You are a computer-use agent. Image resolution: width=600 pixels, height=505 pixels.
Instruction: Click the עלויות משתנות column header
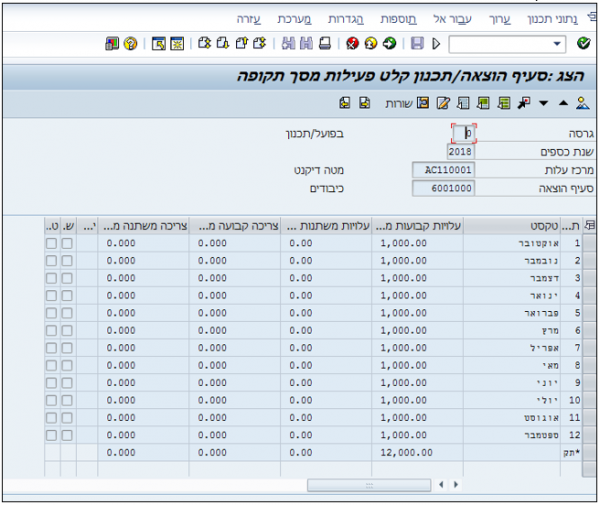coord(326,226)
